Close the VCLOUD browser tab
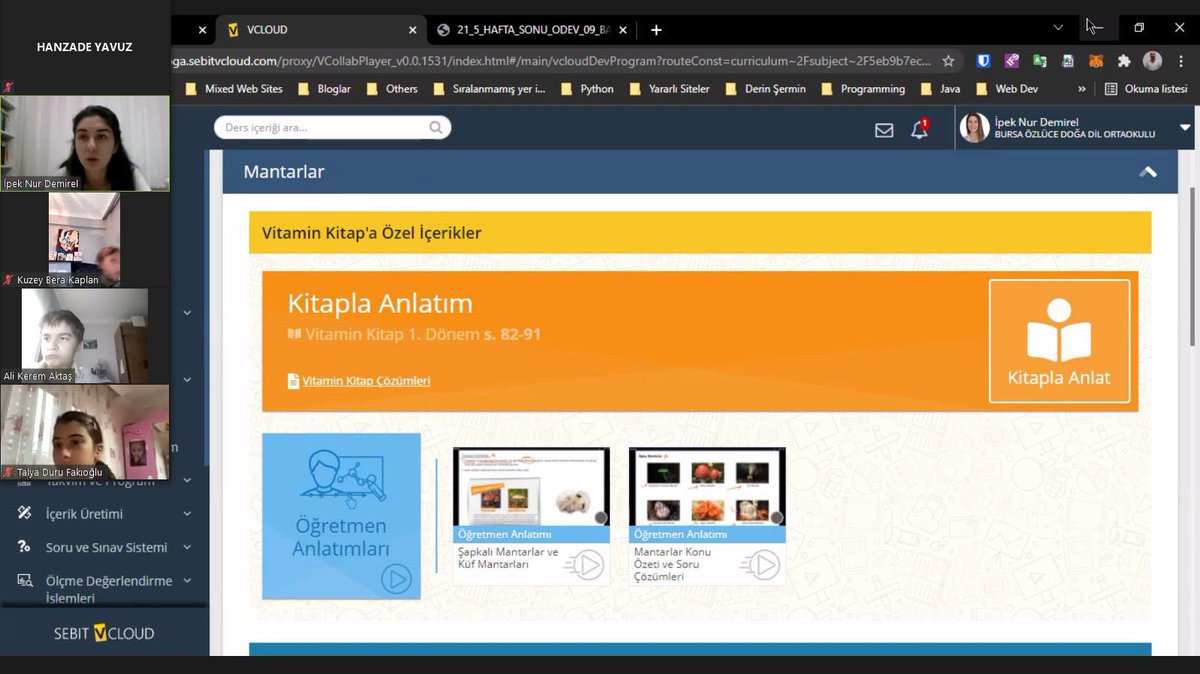1200x674 pixels. pos(414,30)
